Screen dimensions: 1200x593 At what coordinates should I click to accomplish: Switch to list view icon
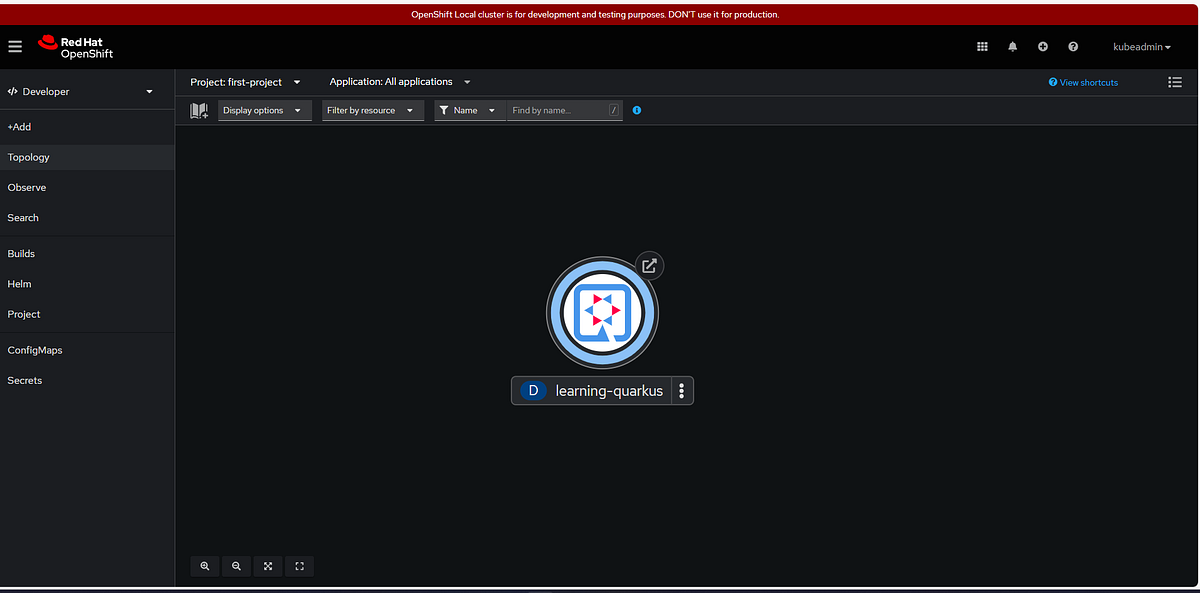tap(1175, 82)
